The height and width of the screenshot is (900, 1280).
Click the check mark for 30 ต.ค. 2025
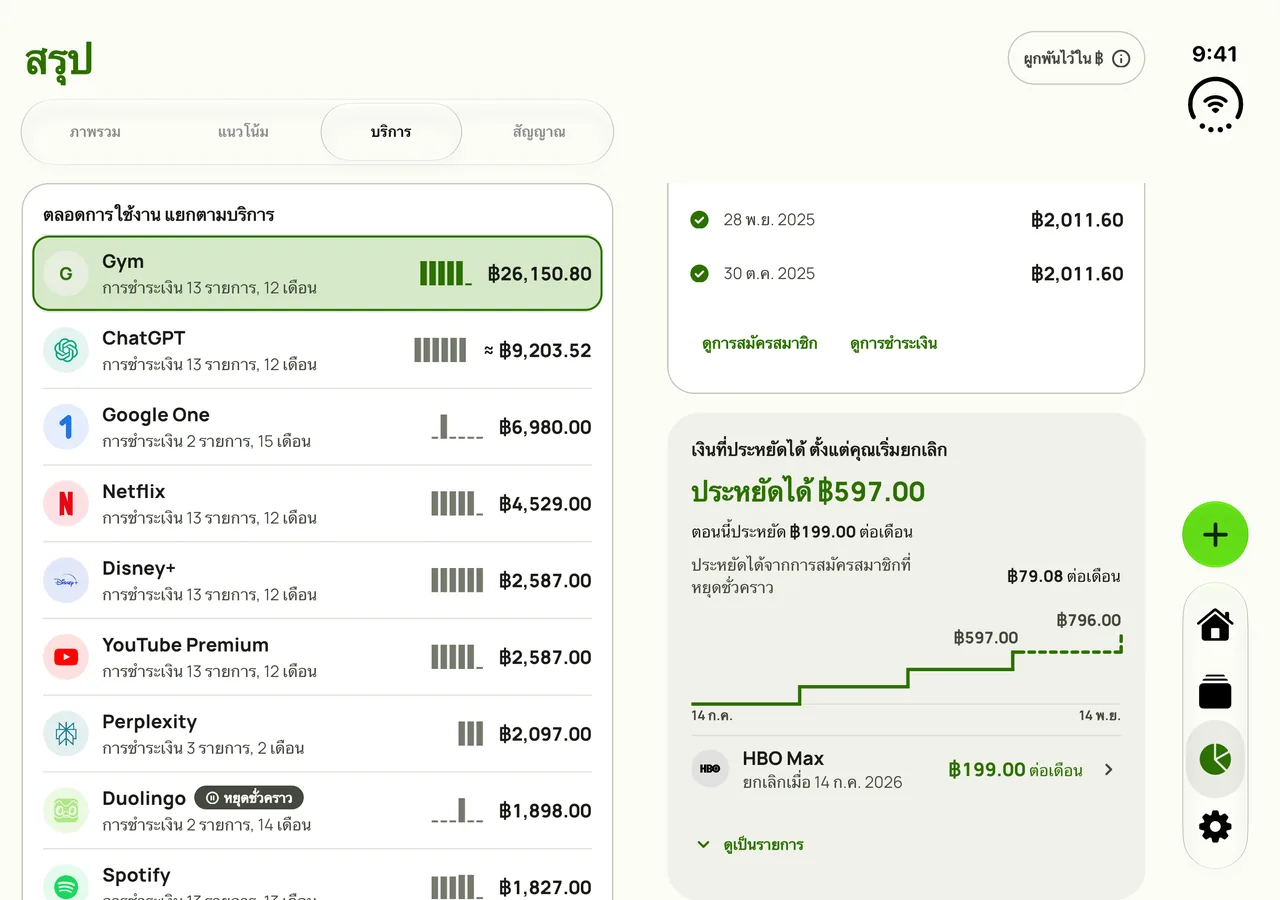[699, 273]
